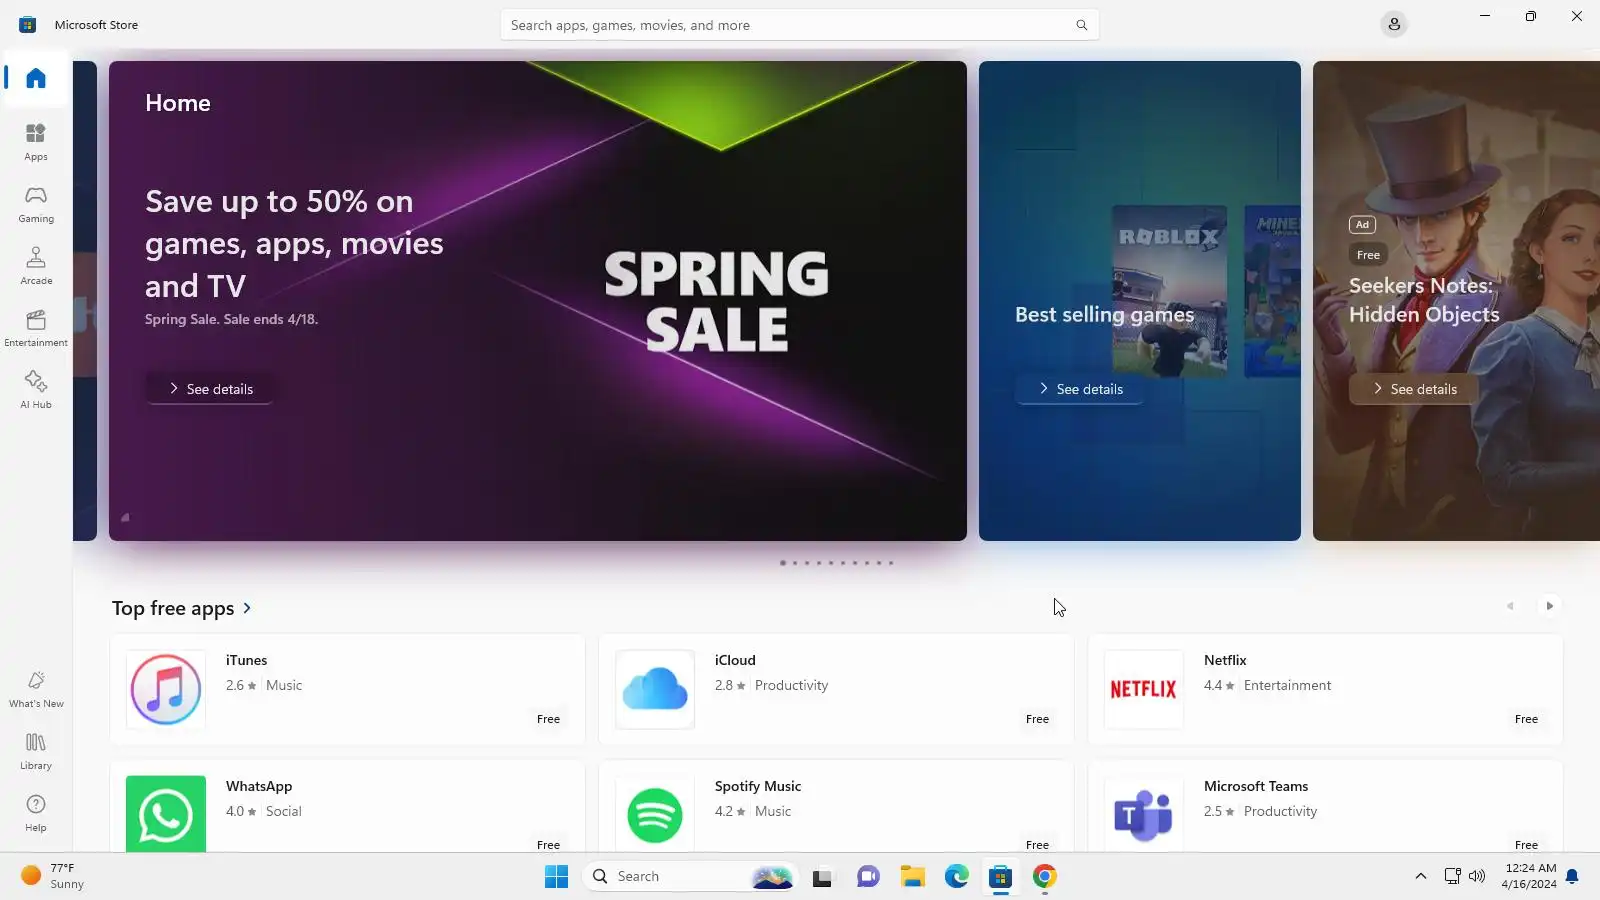Open the desktop switcher icon on taskbar
The width and height of the screenshot is (1600, 900).
pyautogui.click(x=822, y=877)
